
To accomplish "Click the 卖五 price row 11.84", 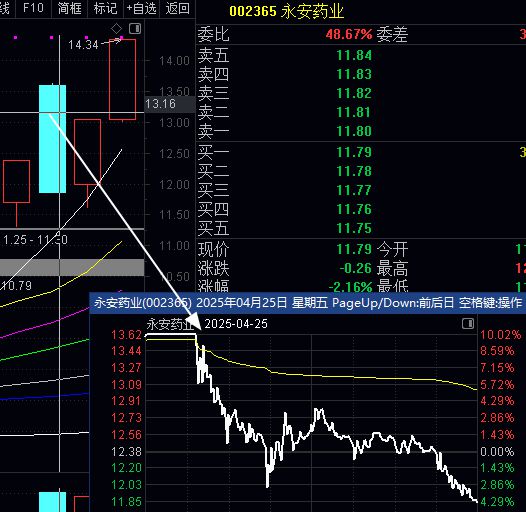I will tap(361, 55).
